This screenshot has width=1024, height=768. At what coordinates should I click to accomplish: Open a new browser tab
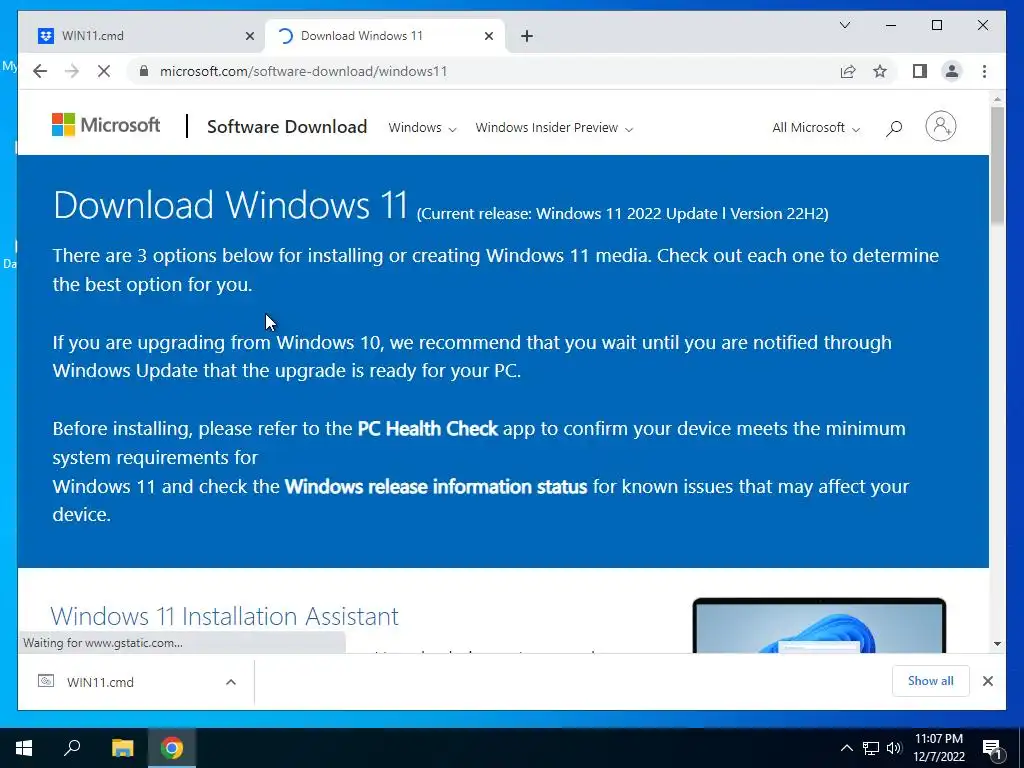coord(527,36)
